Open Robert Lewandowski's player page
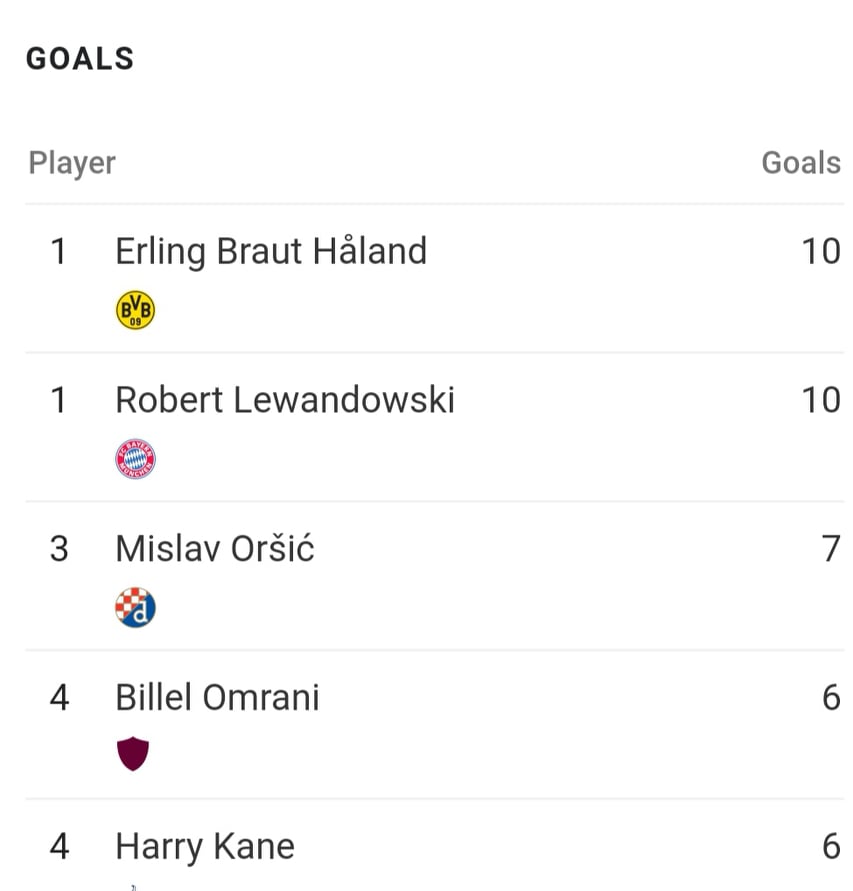The image size is (853, 891). [x=285, y=400]
